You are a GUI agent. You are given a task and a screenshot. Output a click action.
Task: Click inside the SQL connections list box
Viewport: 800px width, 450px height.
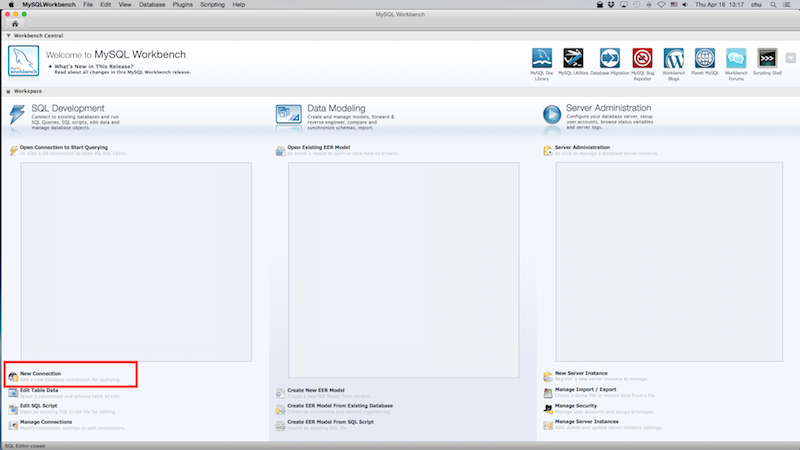[136, 262]
